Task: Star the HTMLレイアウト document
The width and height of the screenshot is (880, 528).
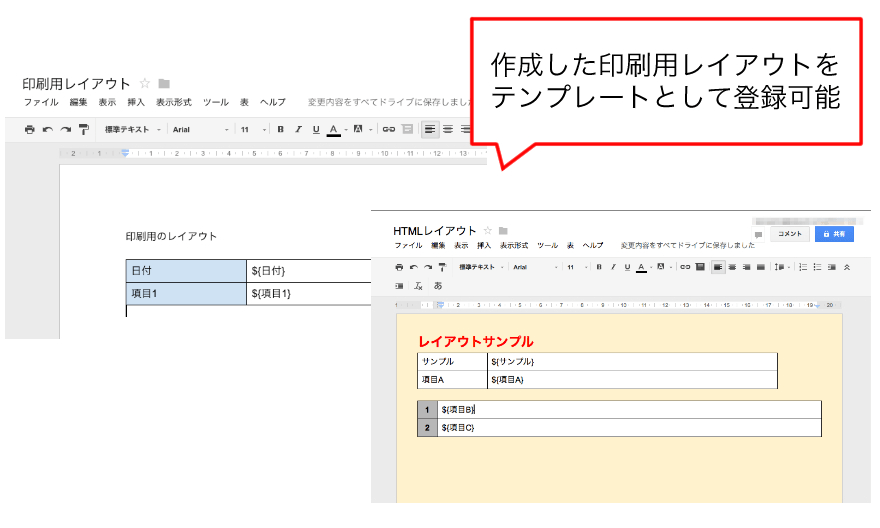Action: pos(488,231)
